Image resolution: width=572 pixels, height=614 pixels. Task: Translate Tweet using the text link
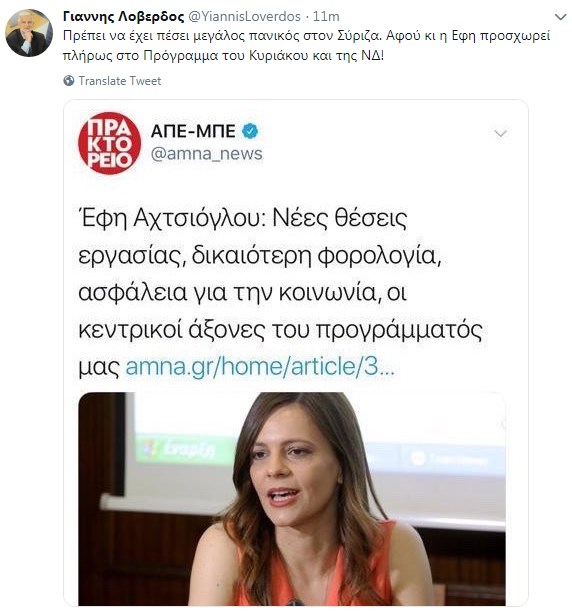click(120, 81)
